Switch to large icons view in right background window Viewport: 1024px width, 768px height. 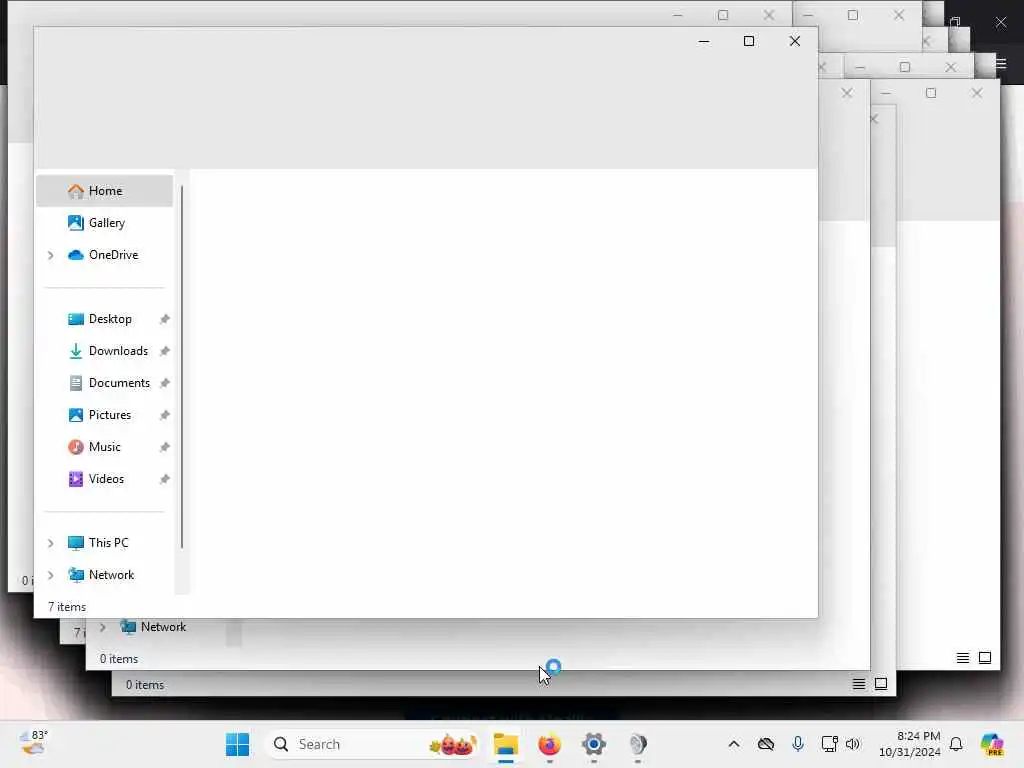985,658
